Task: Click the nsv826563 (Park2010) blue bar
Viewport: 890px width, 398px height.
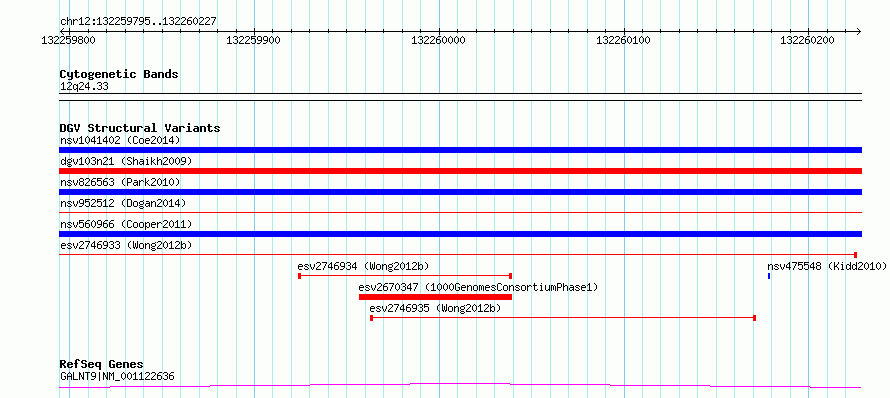Action: [460, 192]
